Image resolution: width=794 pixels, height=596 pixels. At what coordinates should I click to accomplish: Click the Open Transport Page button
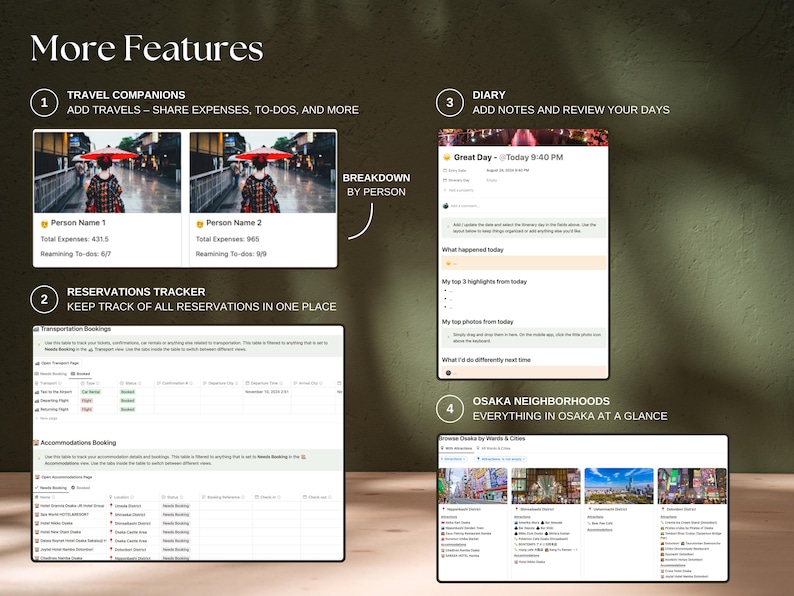pyautogui.click(x=57, y=363)
